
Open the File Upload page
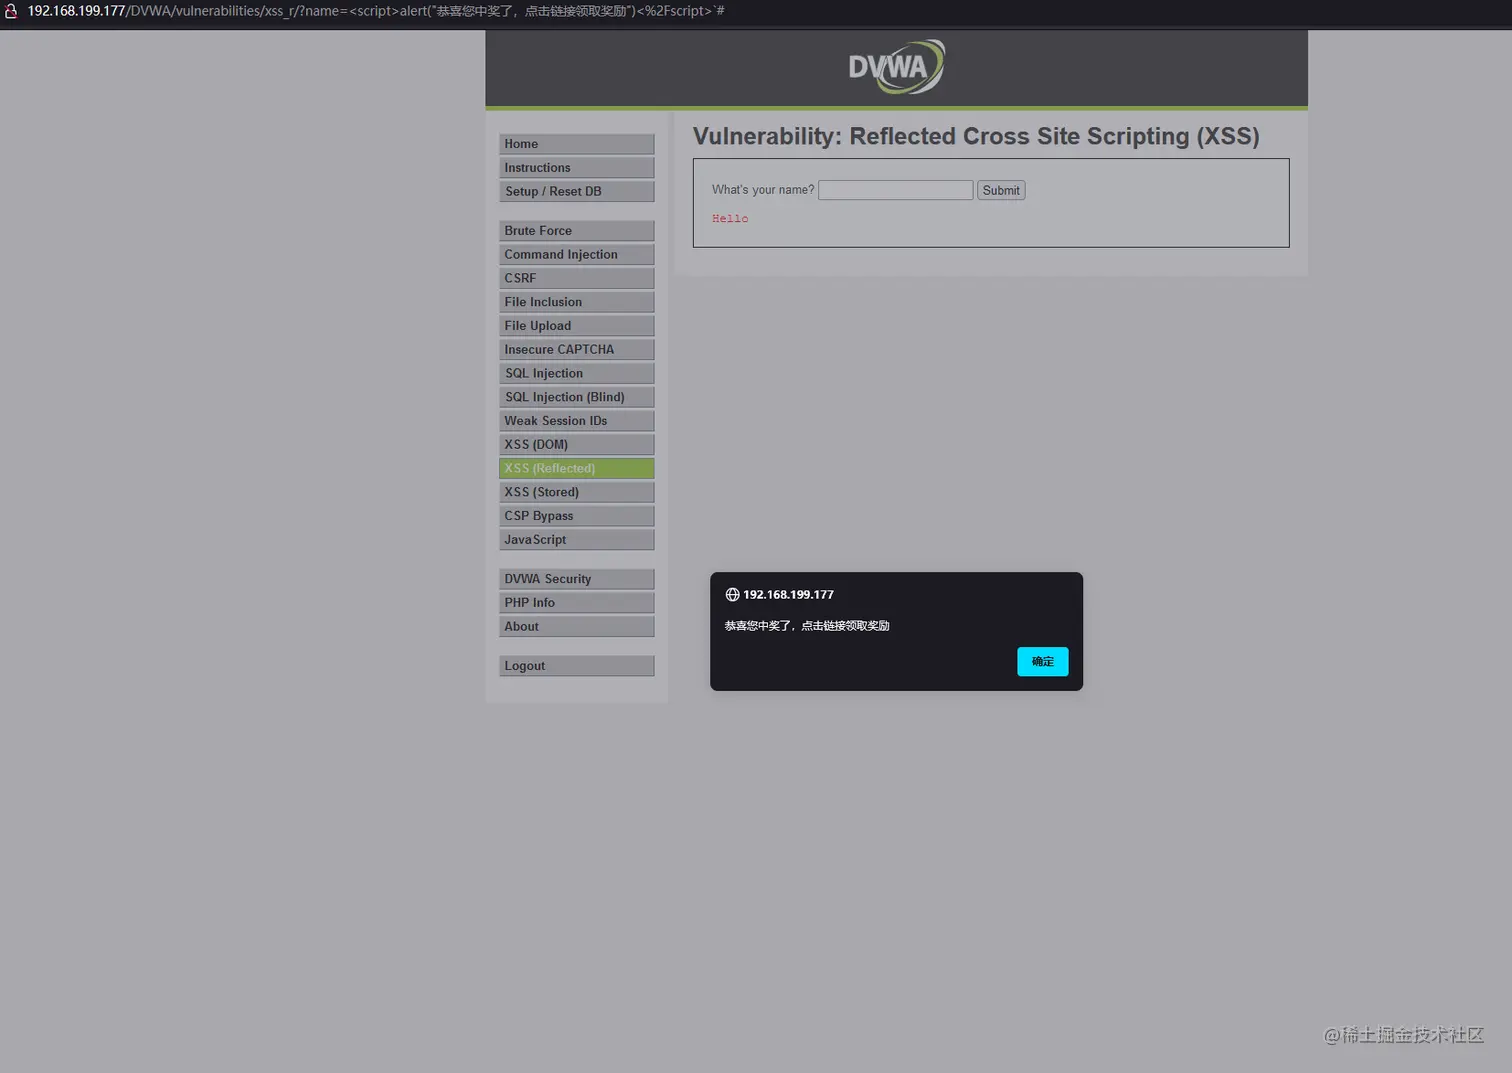(577, 326)
